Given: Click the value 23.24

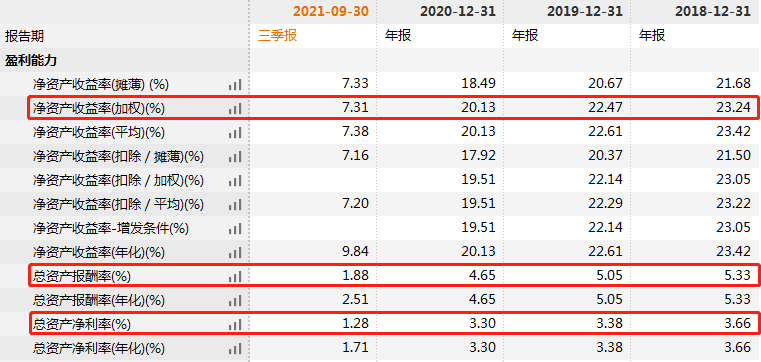Looking at the screenshot, I should pyautogui.click(x=733, y=107).
